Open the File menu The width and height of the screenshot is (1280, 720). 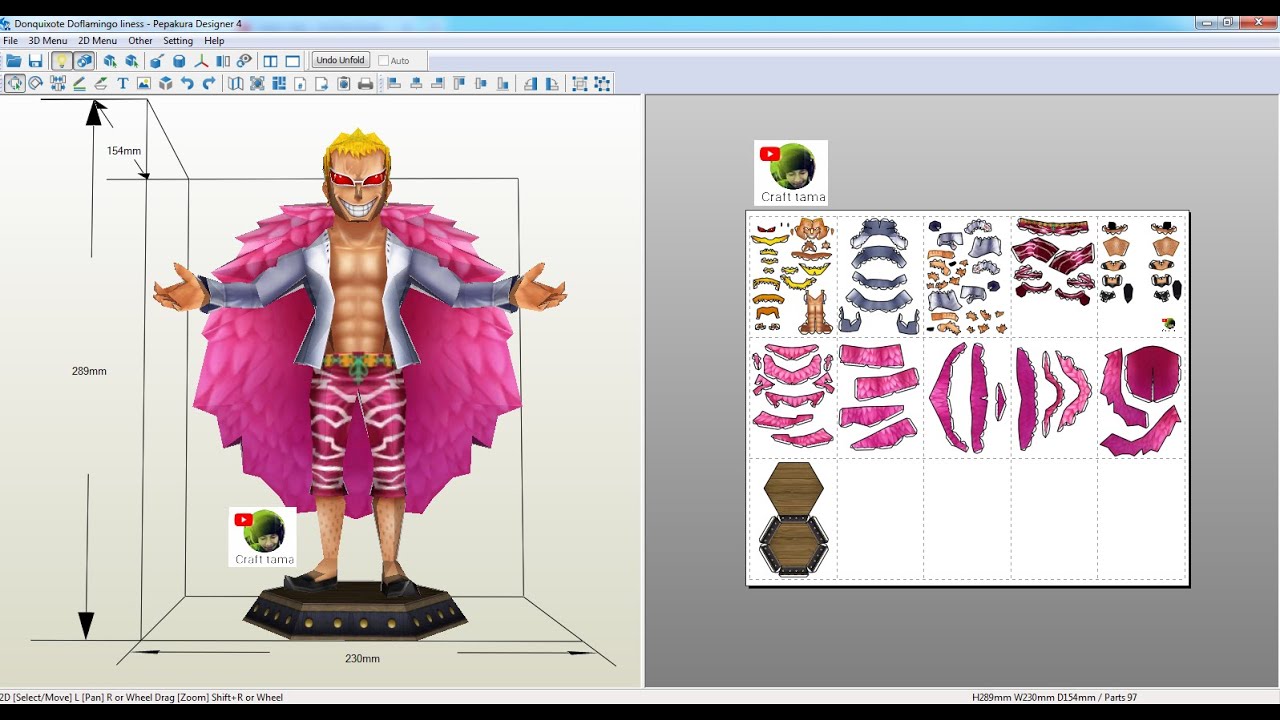(10, 41)
